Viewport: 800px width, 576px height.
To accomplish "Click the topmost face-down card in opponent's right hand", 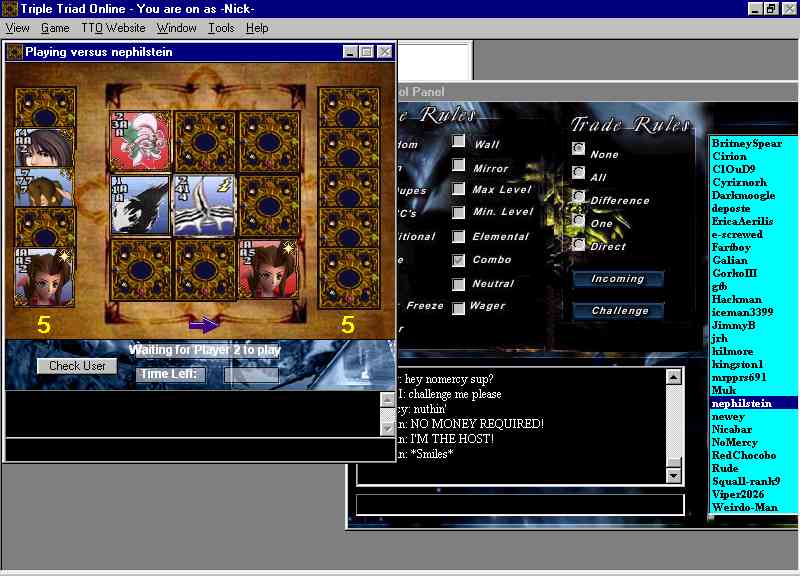I will [349, 108].
